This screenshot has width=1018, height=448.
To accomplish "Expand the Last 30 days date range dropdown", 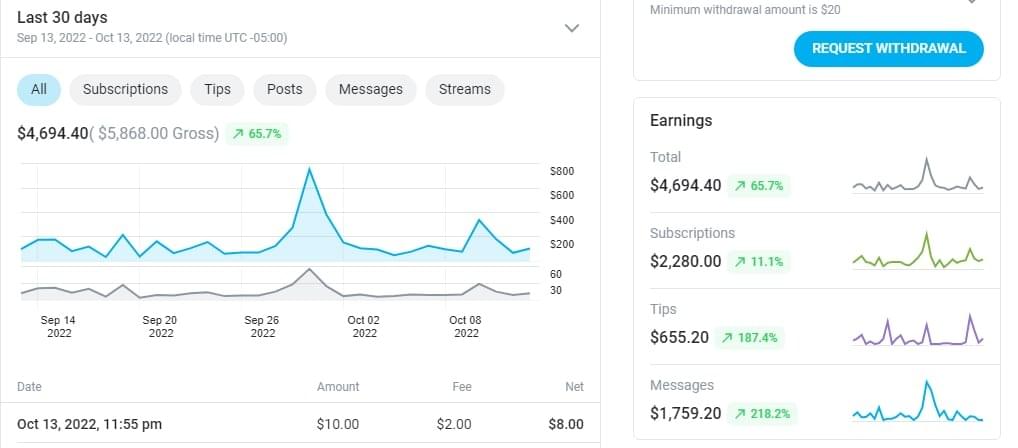I will 572,28.
